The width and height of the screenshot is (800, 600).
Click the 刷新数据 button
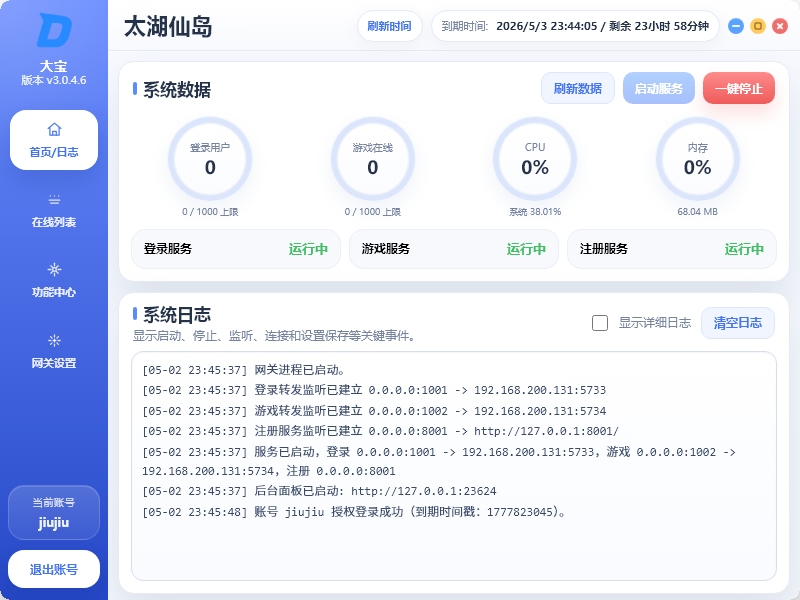[x=578, y=88]
